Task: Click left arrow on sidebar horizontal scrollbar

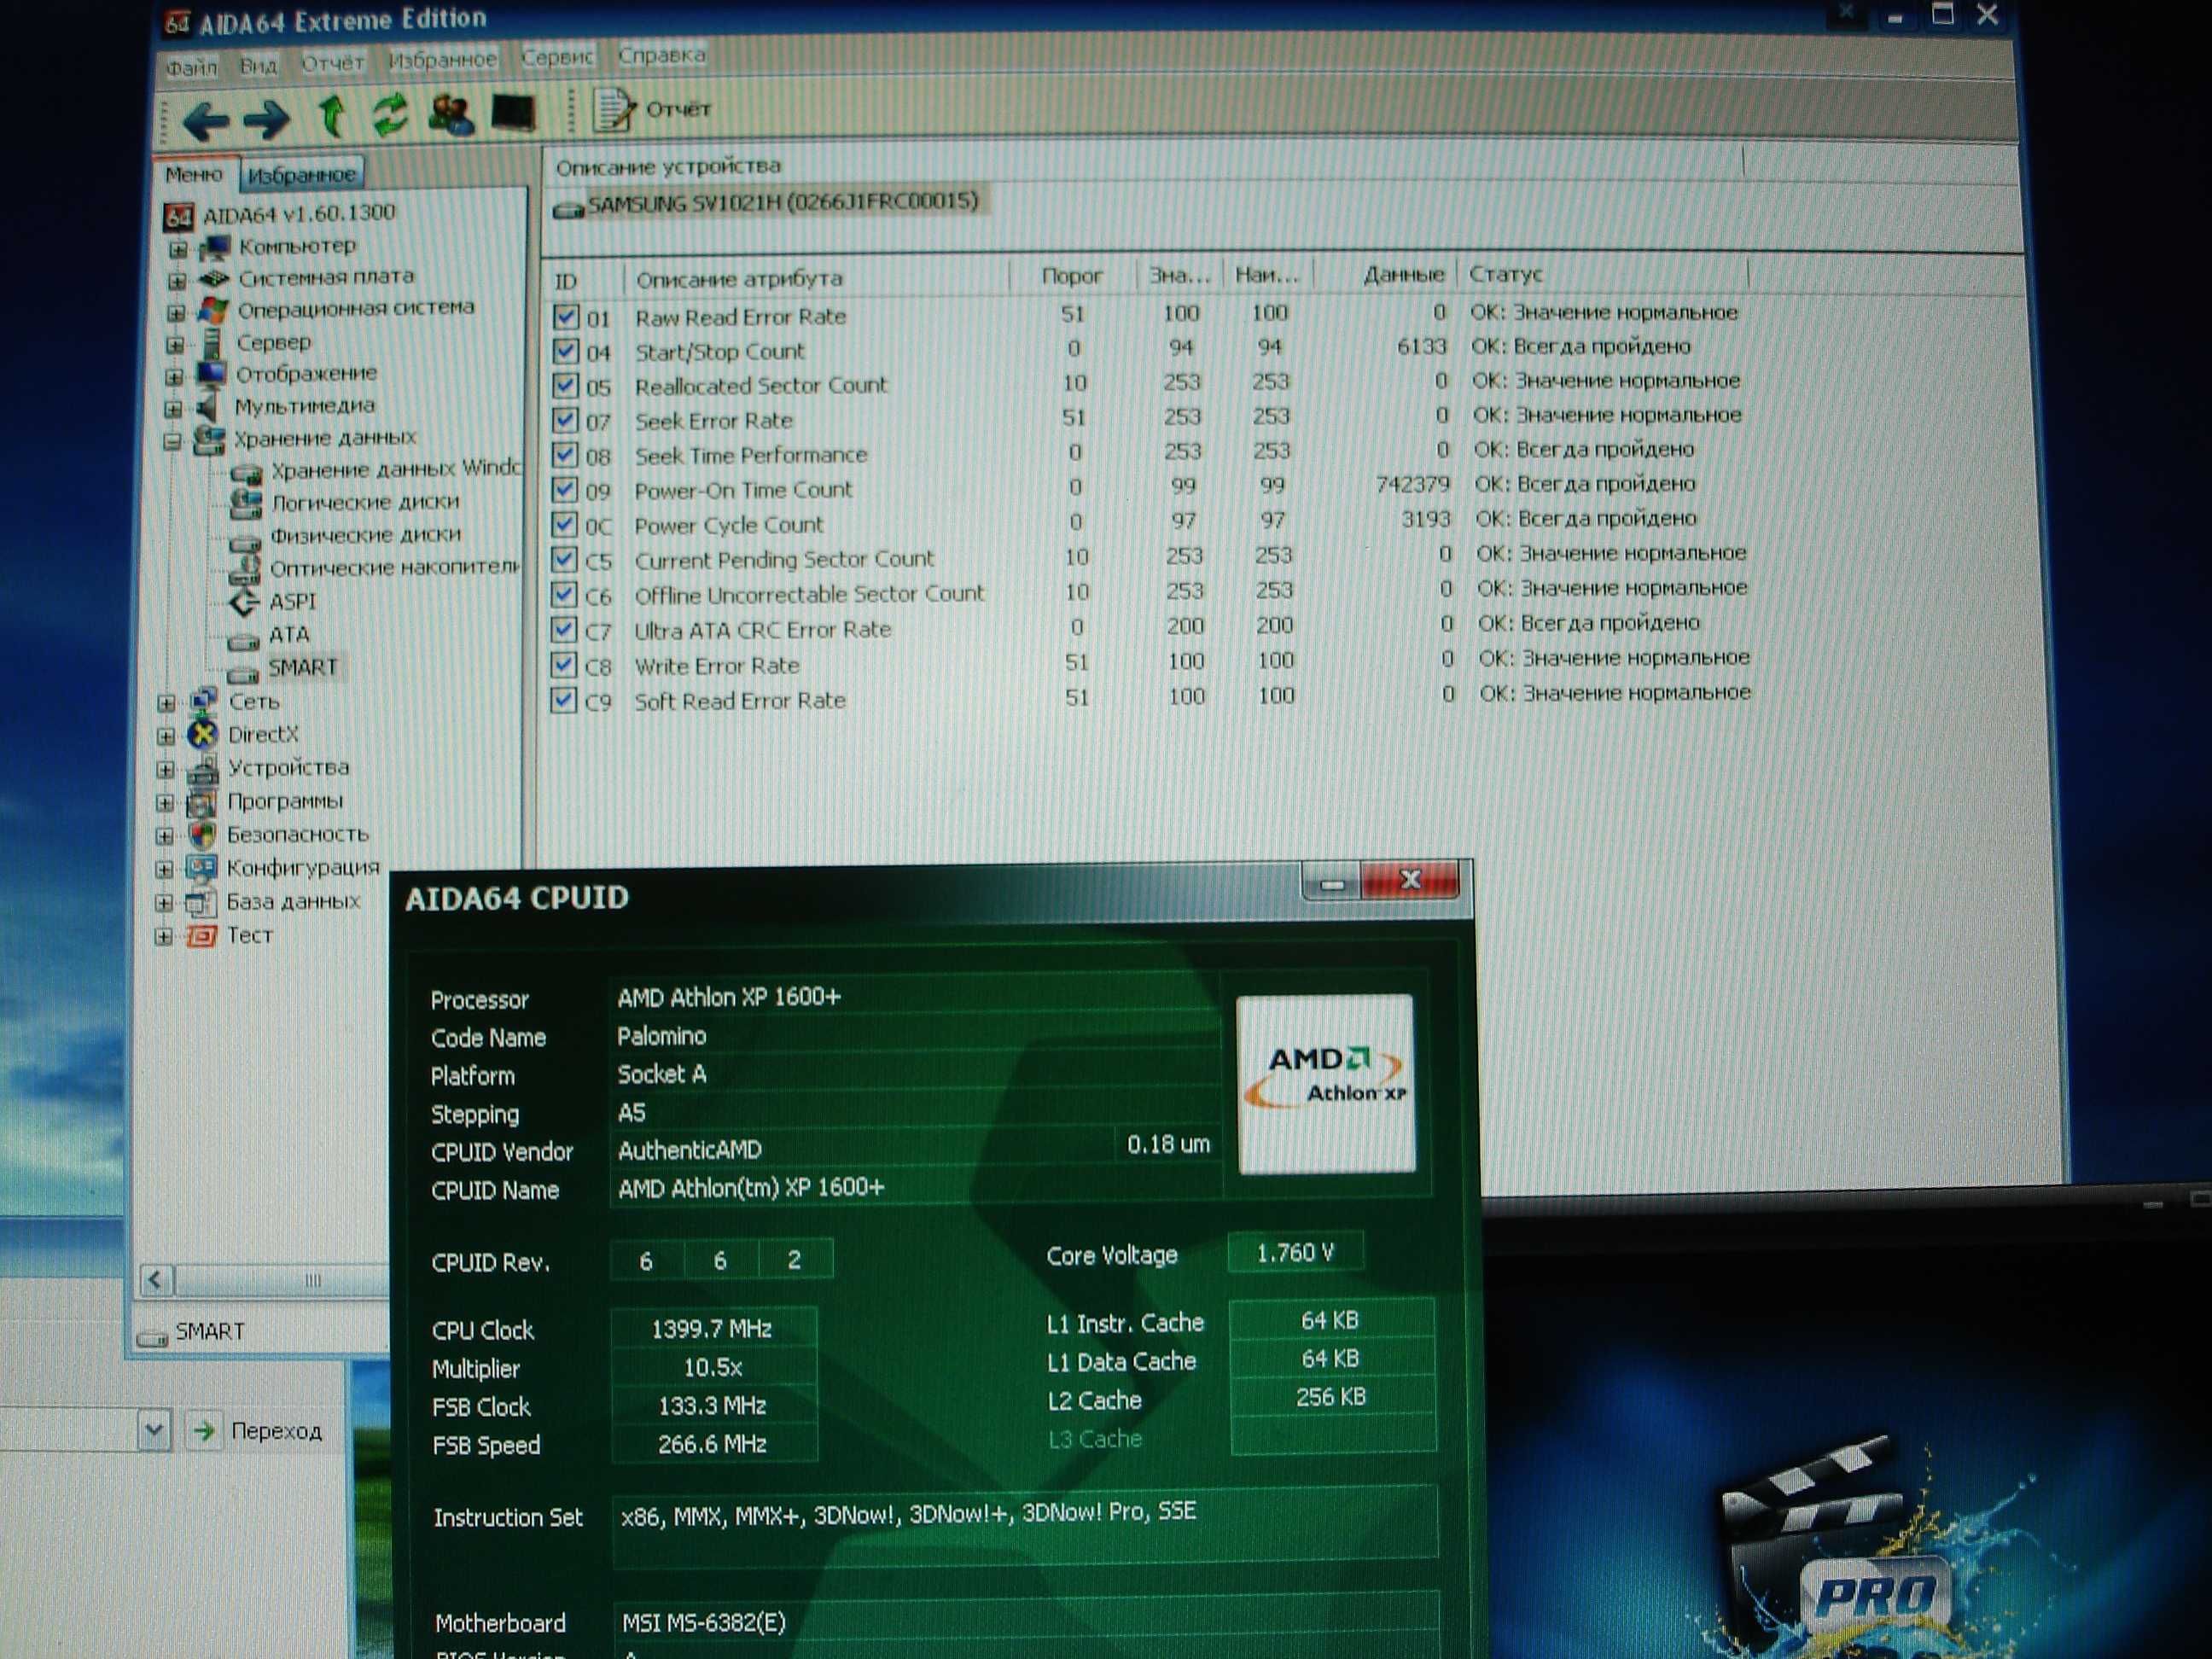Action: click(155, 1280)
